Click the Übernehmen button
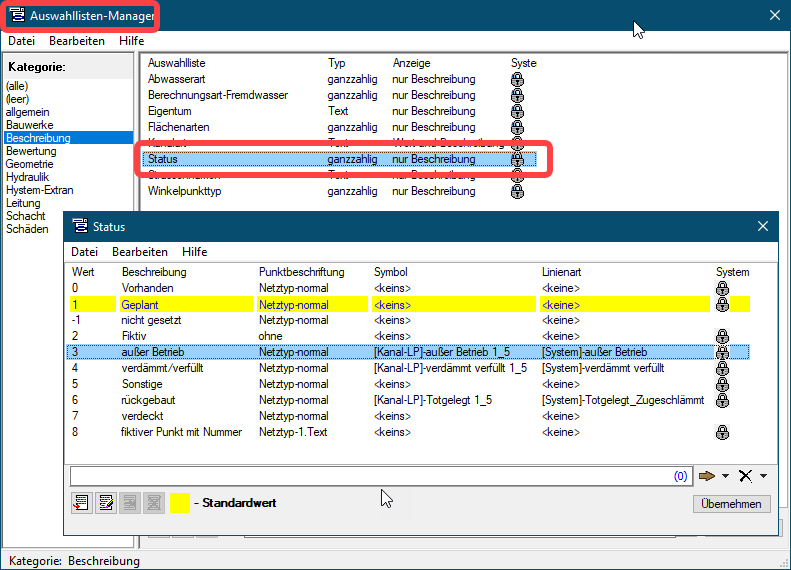Viewport: 791px width, 570px height. coord(731,504)
